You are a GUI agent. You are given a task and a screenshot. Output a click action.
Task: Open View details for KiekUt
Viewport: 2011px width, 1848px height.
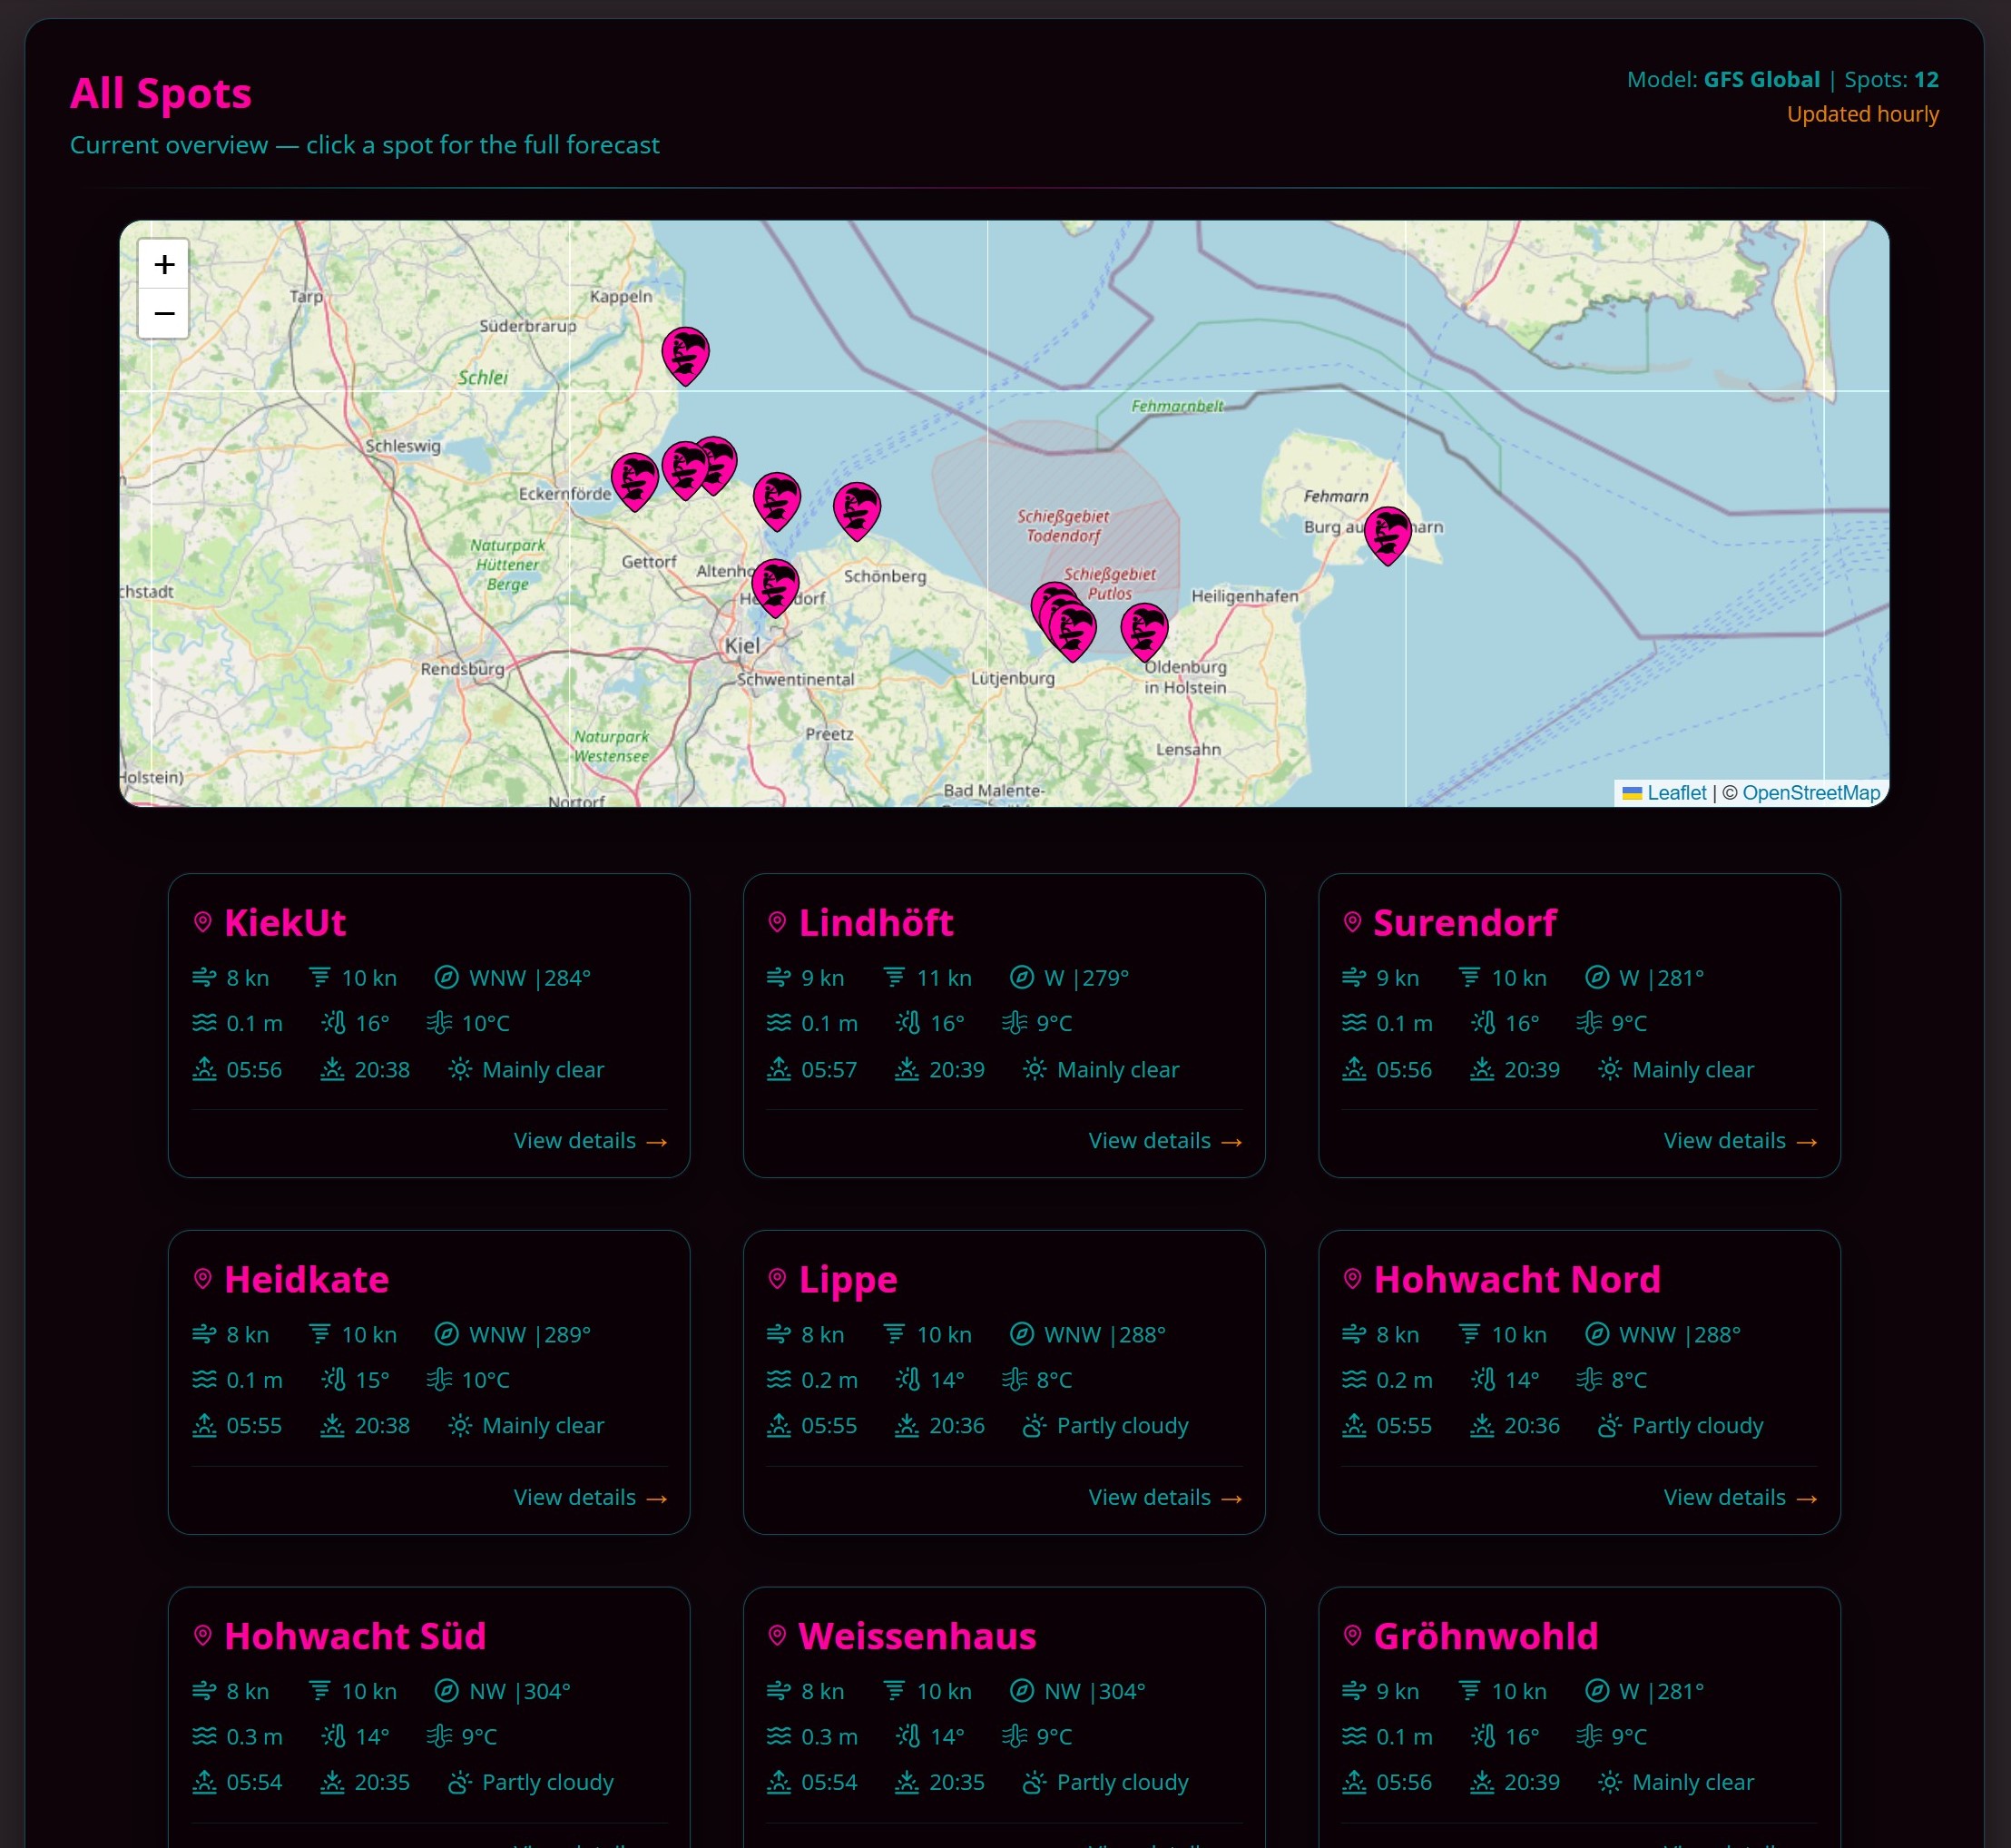click(x=589, y=1140)
